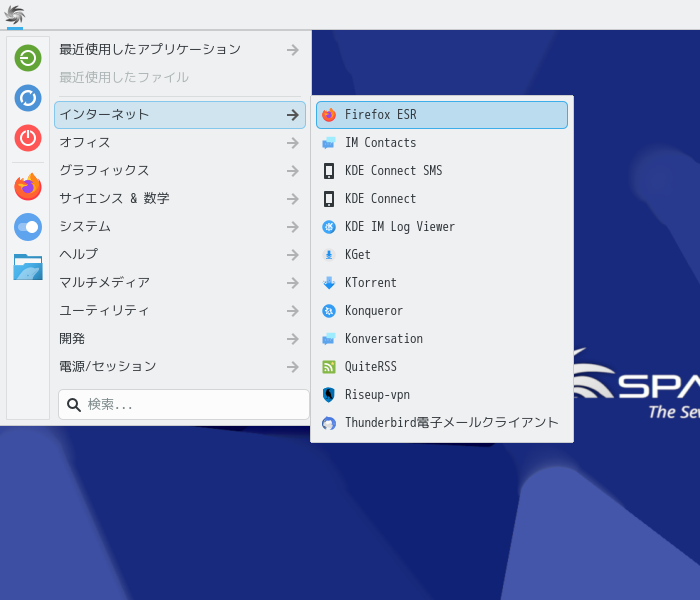Launch Firefox from the favorites sidebar
Screen dimensions: 700x600
28,187
